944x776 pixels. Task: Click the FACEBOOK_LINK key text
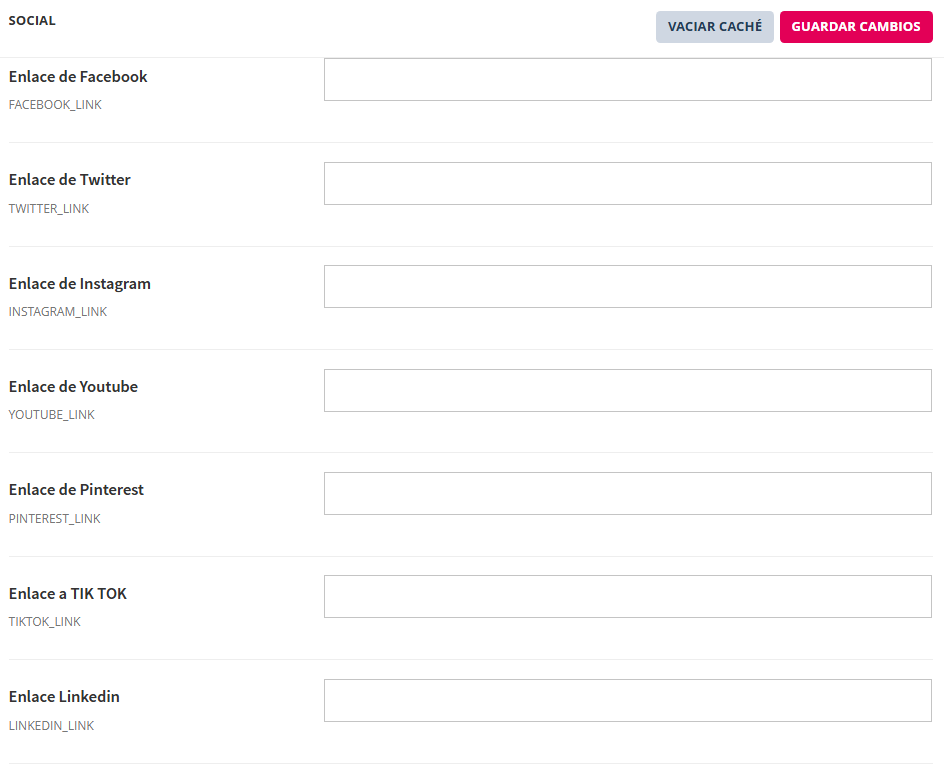(55, 105)
